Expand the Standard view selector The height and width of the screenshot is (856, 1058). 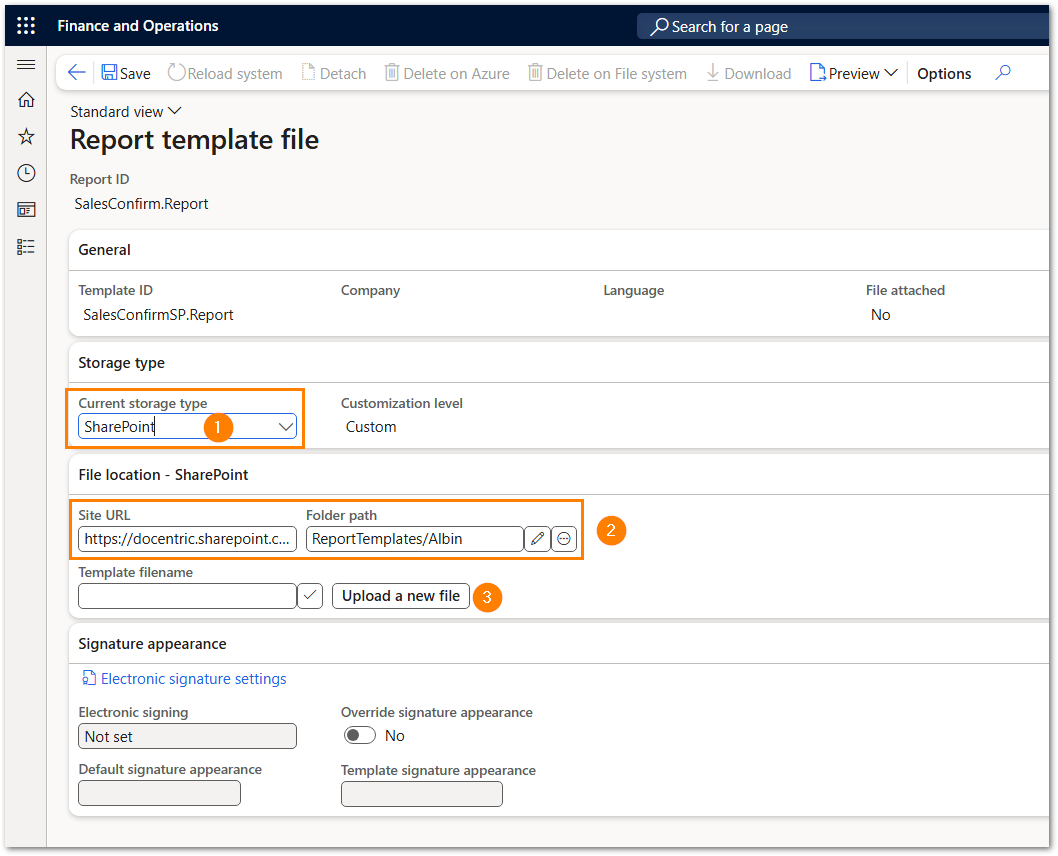click(126, 111)
